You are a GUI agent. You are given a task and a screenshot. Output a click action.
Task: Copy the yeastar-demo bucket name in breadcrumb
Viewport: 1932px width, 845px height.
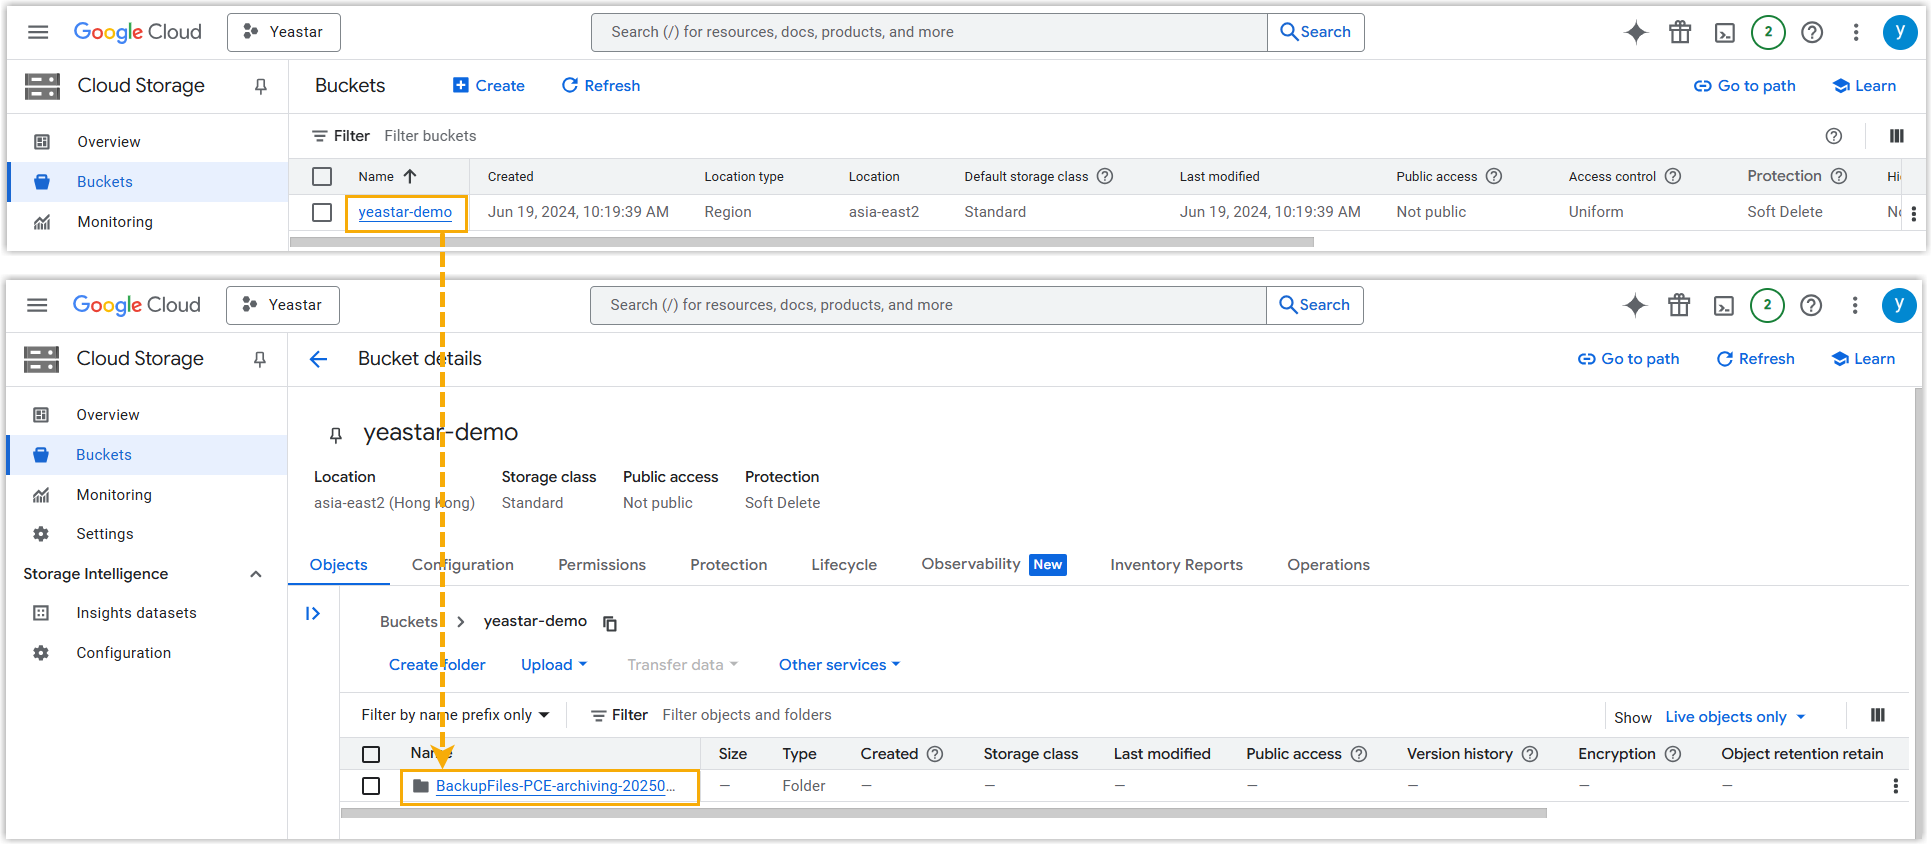click(610, 623)
